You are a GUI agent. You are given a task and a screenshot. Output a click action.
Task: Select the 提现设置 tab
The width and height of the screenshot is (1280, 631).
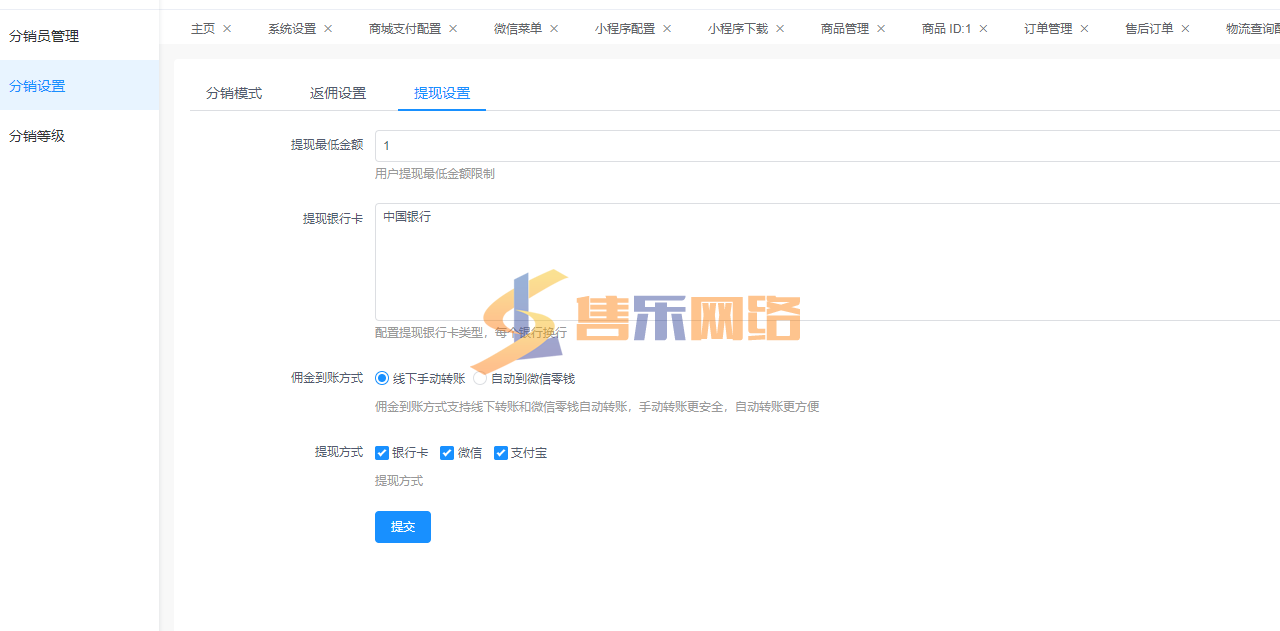(442, 93)
